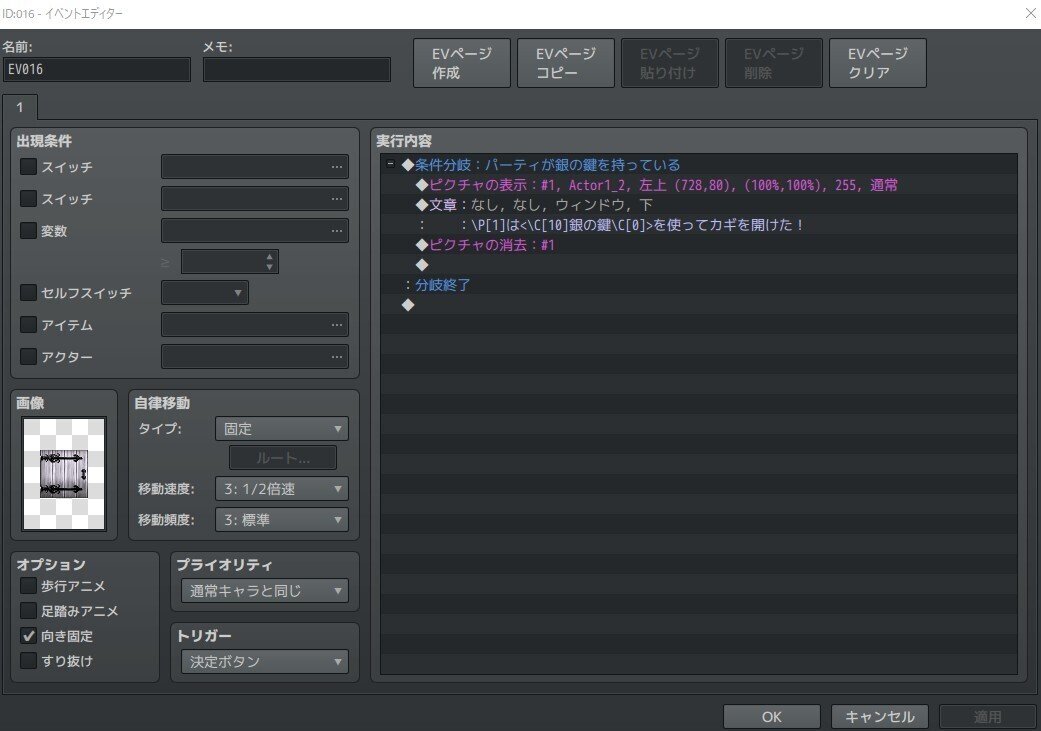Open the アイテム item picker ellipsis
The height and width of the screenshot is (731, 1041).
coord(337,325)
